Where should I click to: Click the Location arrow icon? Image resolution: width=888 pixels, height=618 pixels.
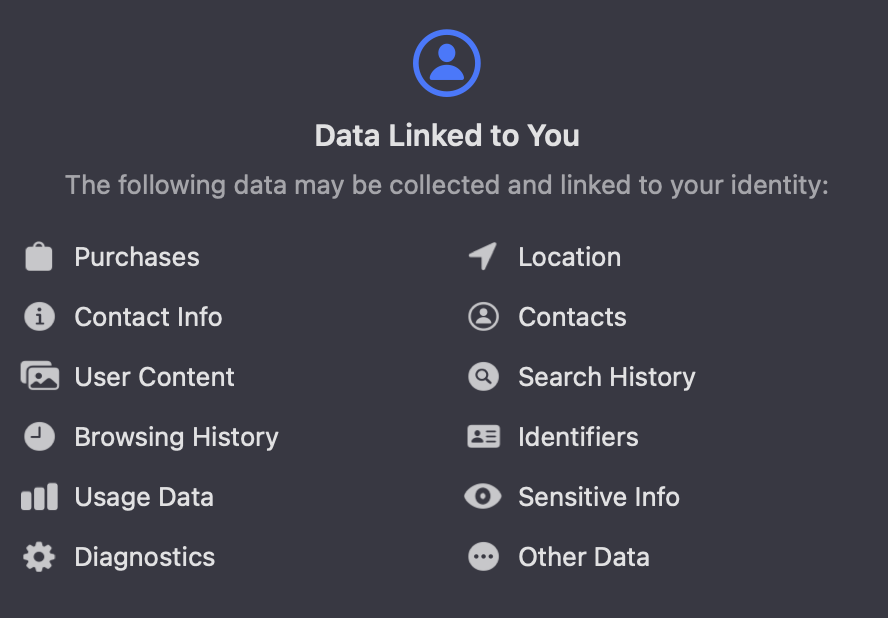click(x=483, y=257)
